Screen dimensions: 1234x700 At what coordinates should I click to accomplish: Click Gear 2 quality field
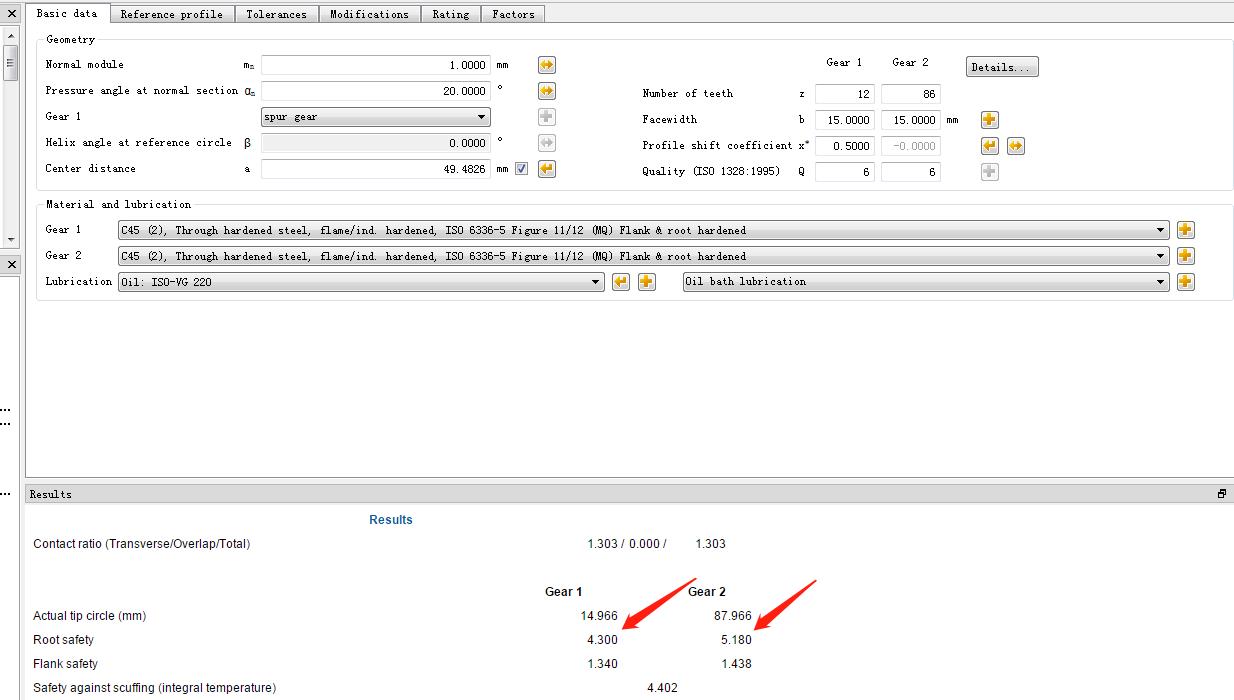(911, 172)
